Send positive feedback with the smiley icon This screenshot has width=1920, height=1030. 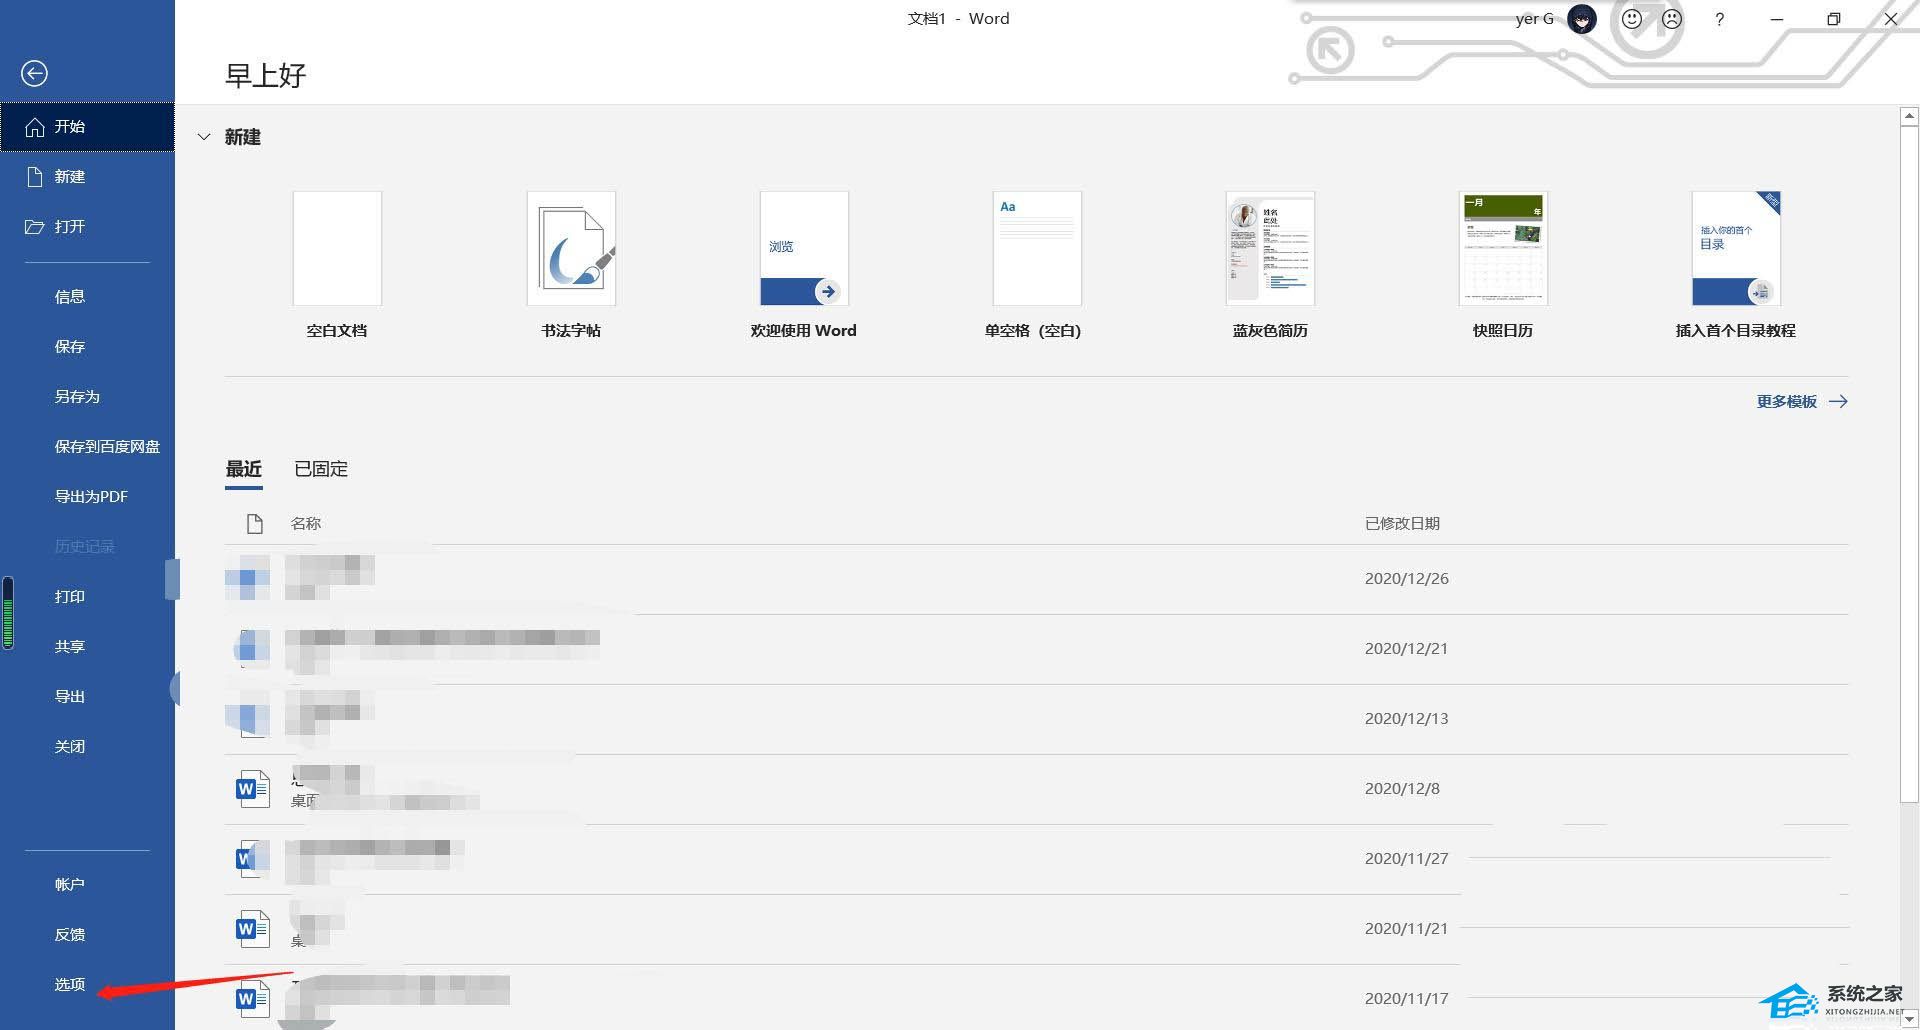(1632, 19)
